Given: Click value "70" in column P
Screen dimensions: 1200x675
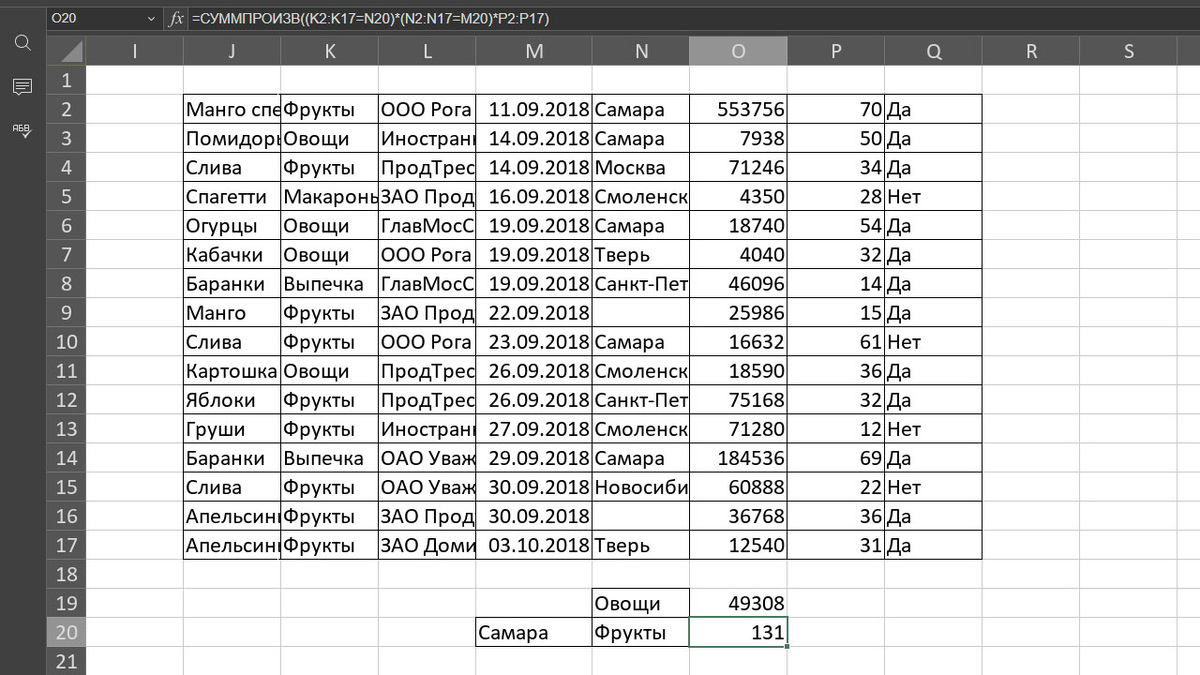Looking at the screenshot, I should (836, 110).
